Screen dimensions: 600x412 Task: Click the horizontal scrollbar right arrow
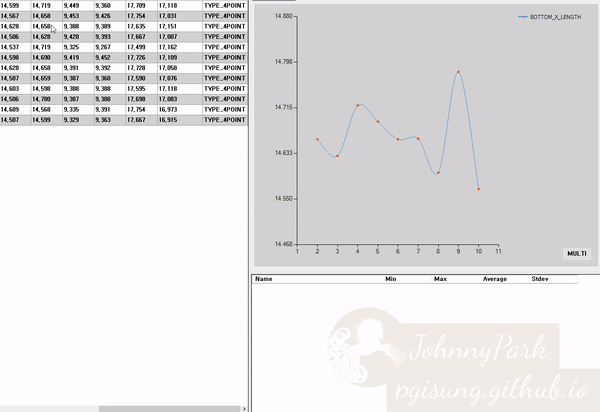click(x=244, y=409)
